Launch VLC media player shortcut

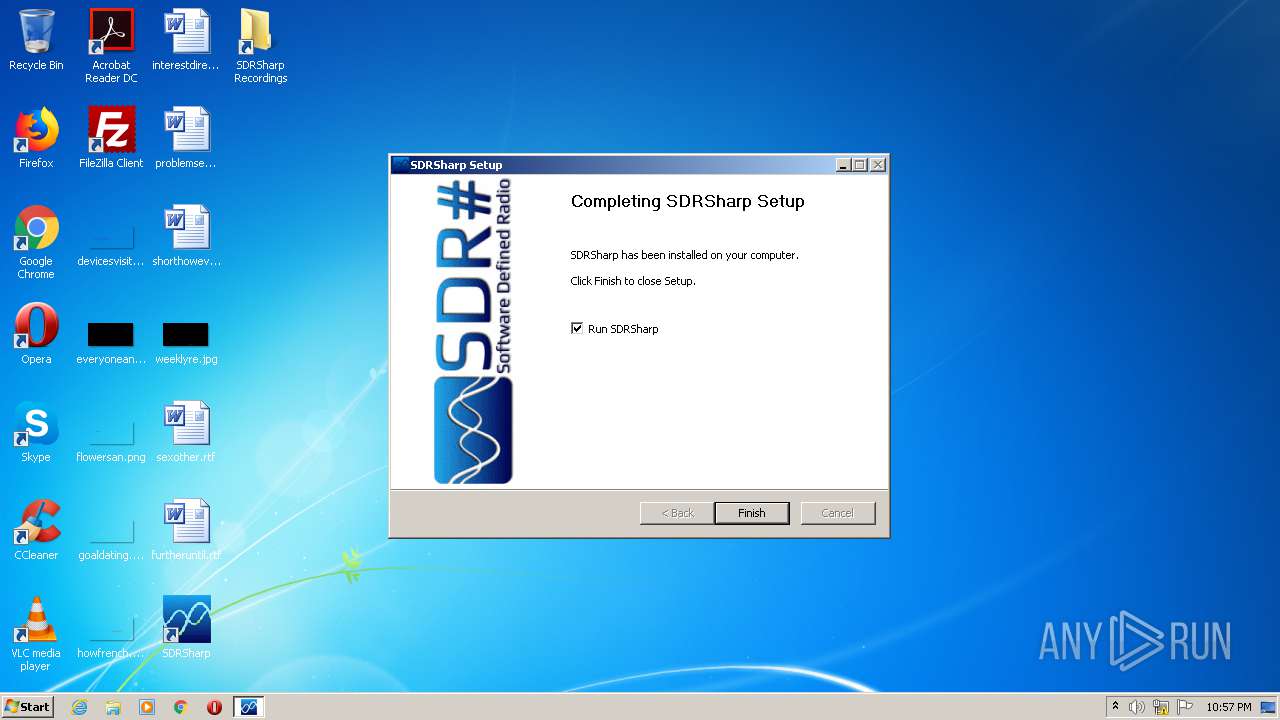(x=36, y=634)
